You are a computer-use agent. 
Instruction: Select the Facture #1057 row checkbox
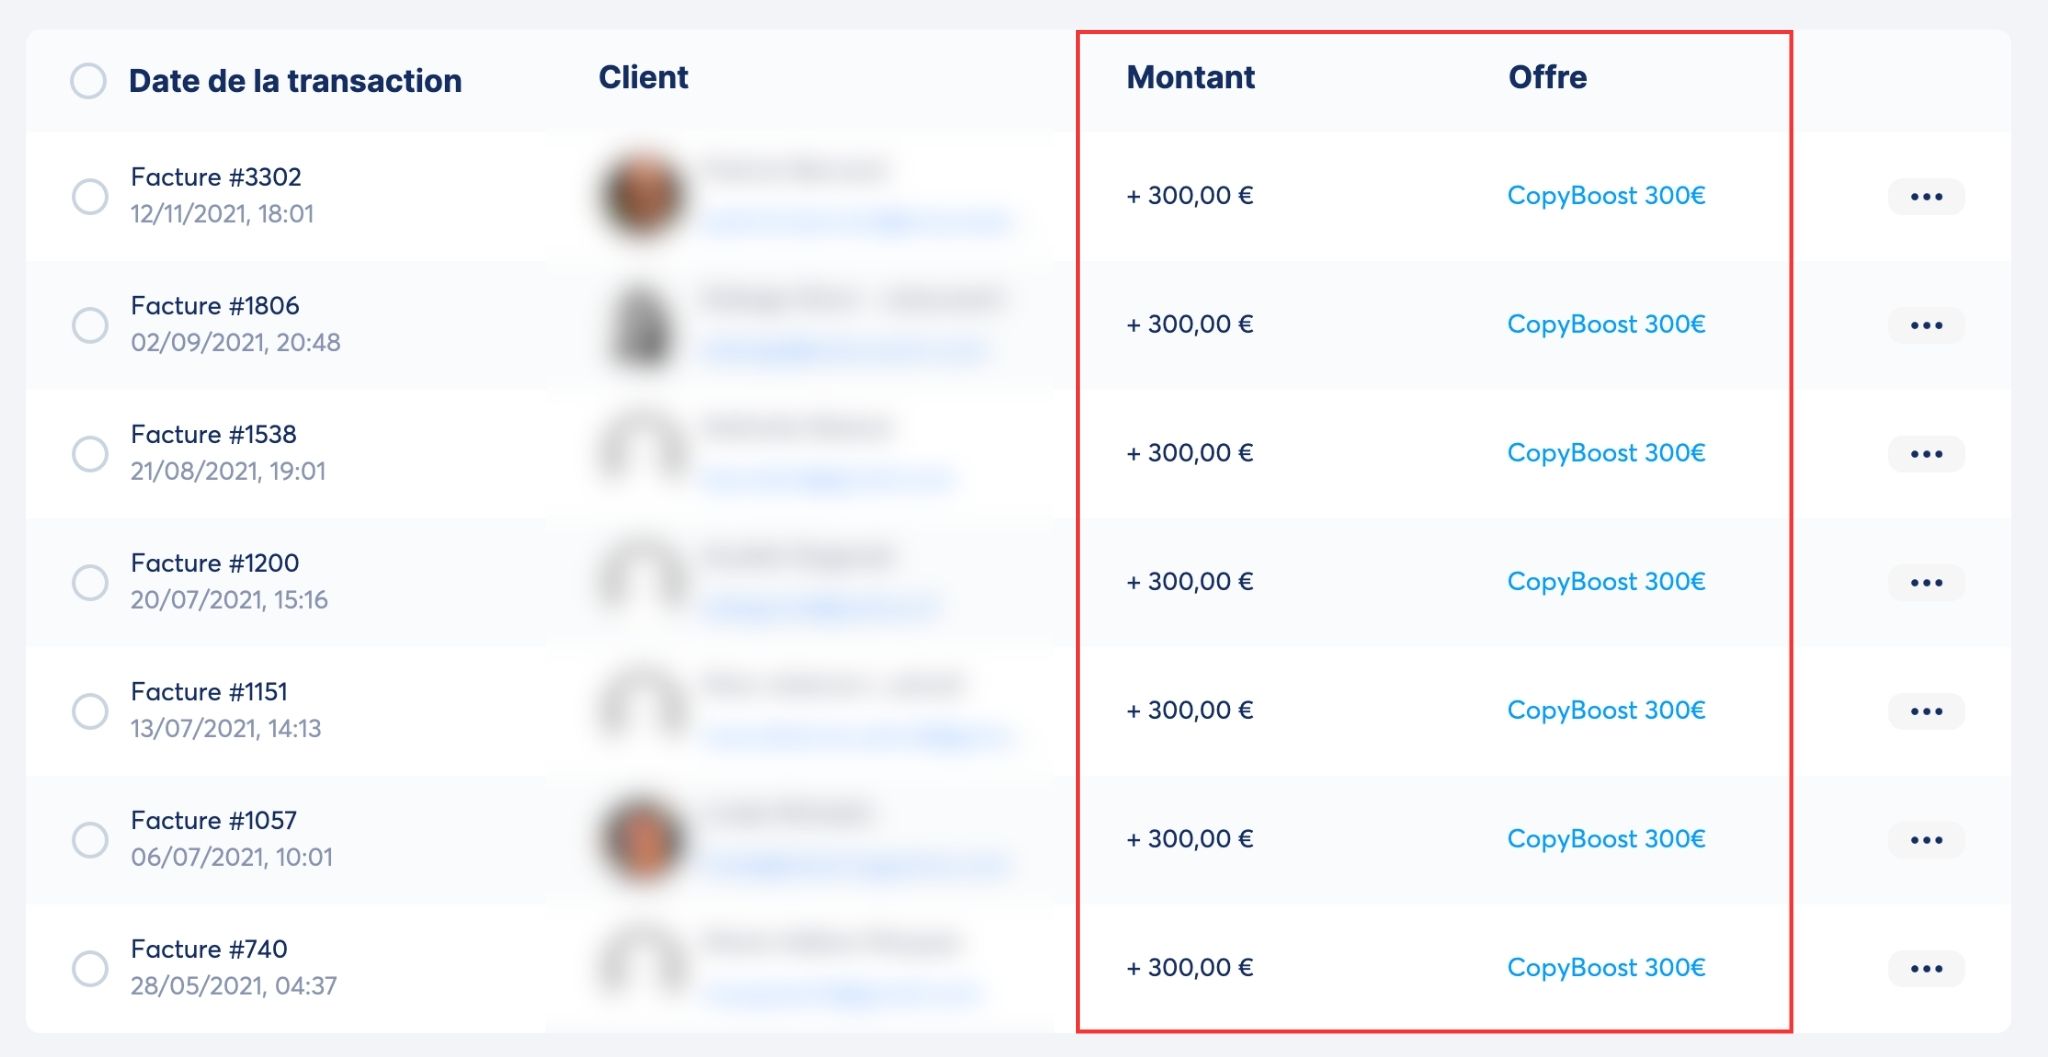[90, 840]
